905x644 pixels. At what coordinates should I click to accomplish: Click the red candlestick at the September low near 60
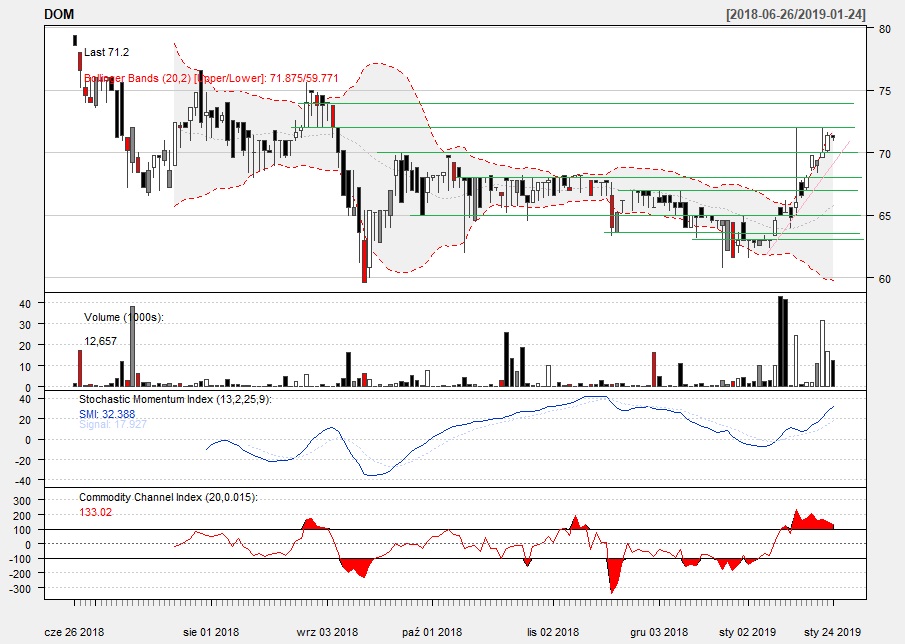[x=364, y=261]
